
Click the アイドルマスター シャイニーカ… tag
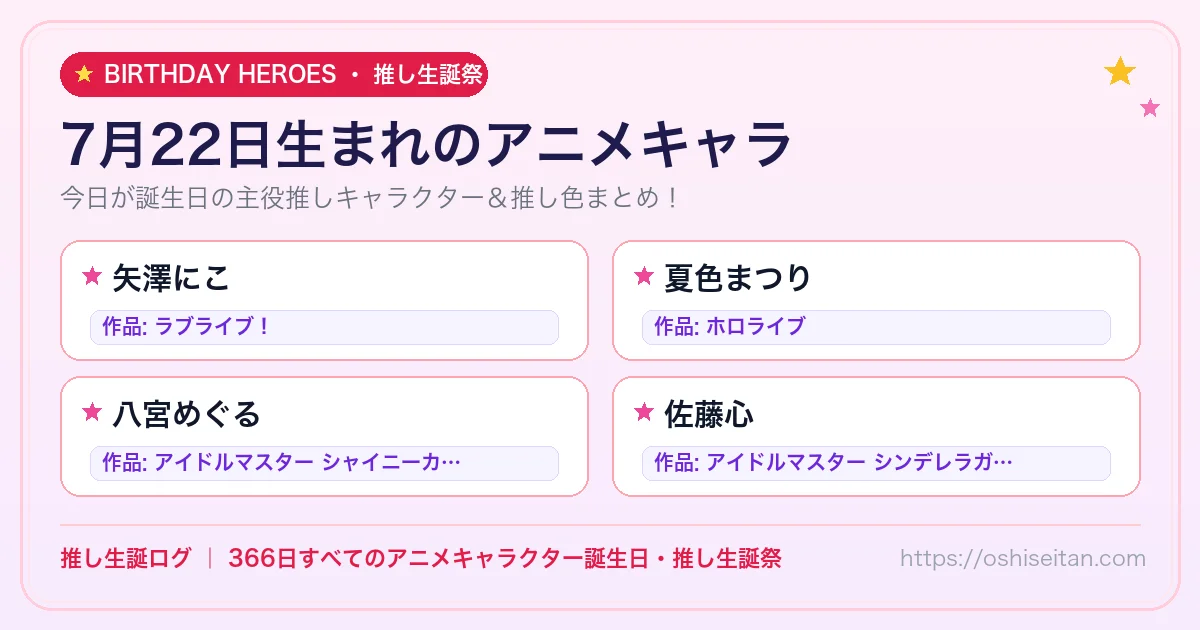tap(324, 463)
